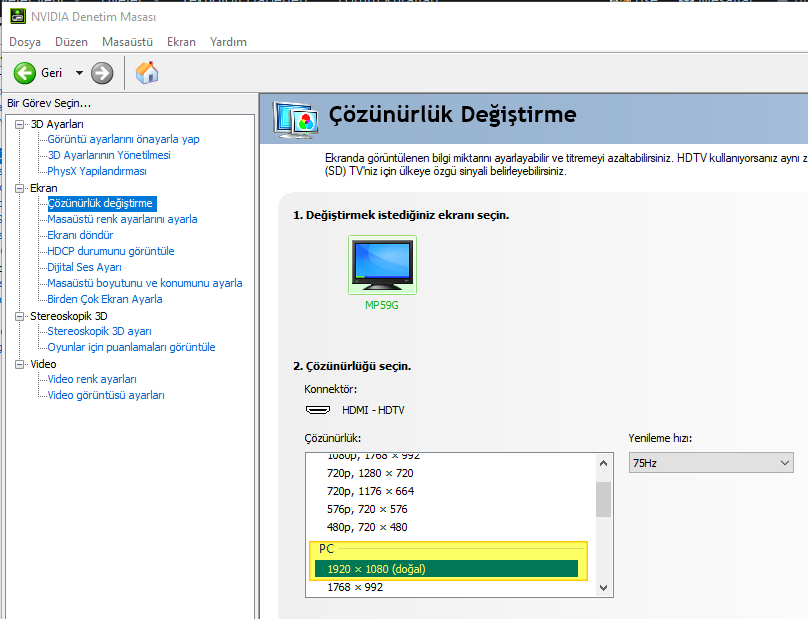Viewport: 808px width, 619px height.
Task: Open Görüntü ayarlarını önayarla yap
Action: [x=123, y=139]
